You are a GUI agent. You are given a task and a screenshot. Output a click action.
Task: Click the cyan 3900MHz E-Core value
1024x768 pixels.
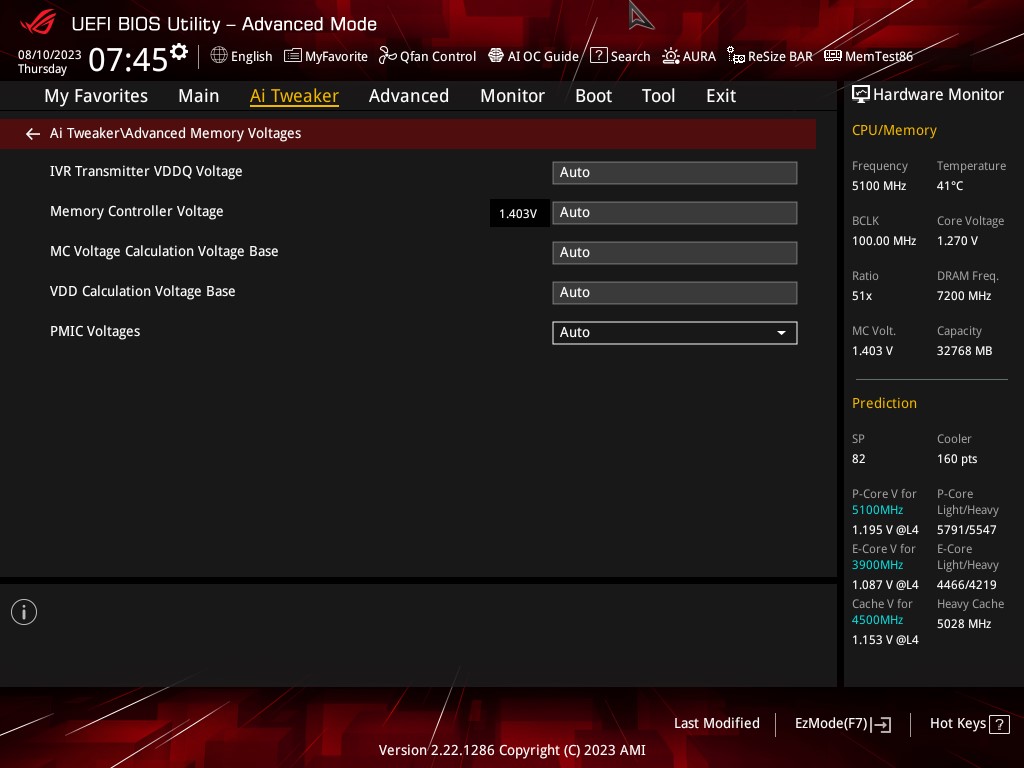coord(877,565)
